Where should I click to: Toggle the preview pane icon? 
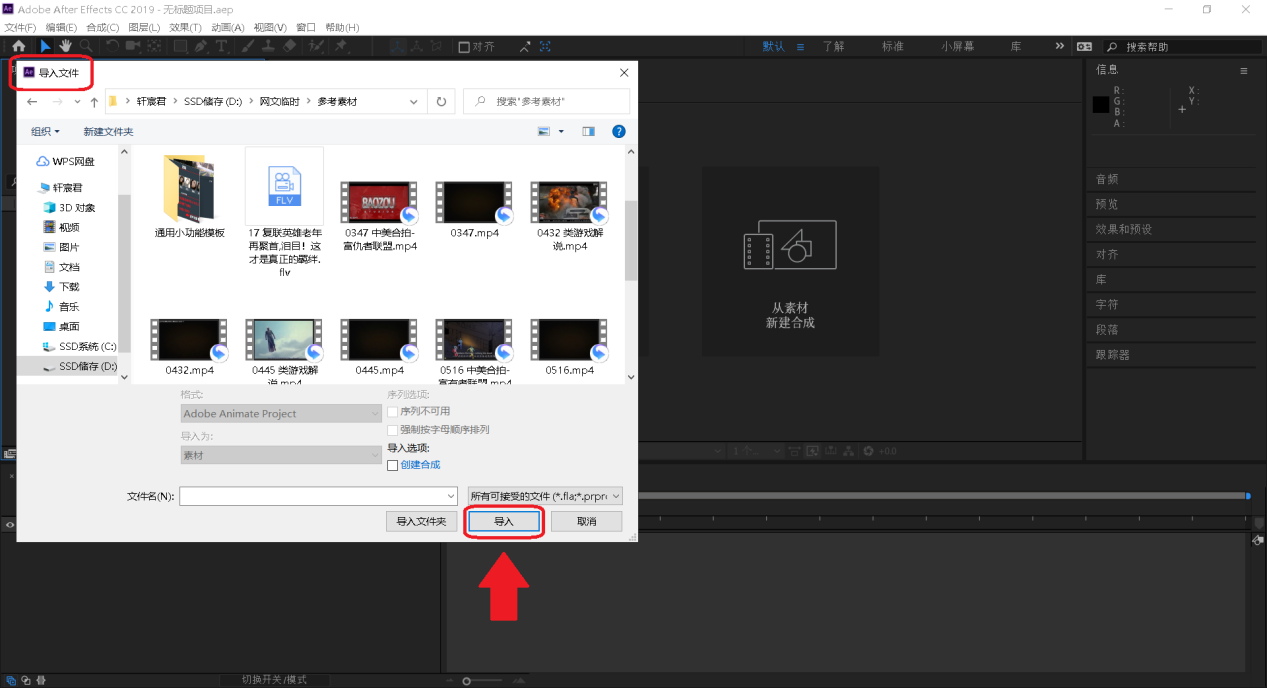click(588, 132)
